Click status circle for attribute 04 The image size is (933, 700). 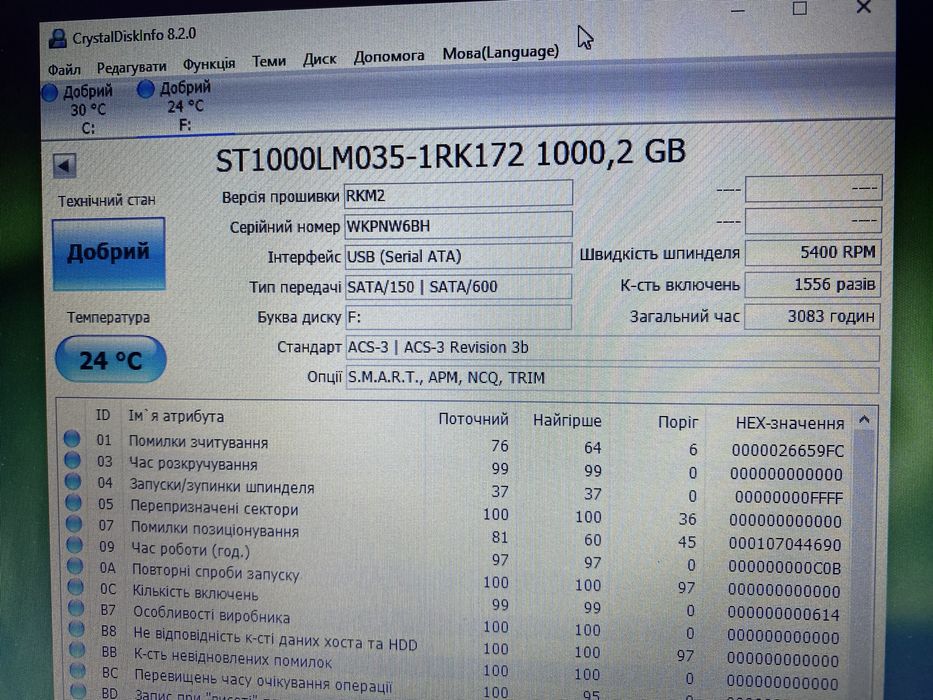click(x=73, y=481)
